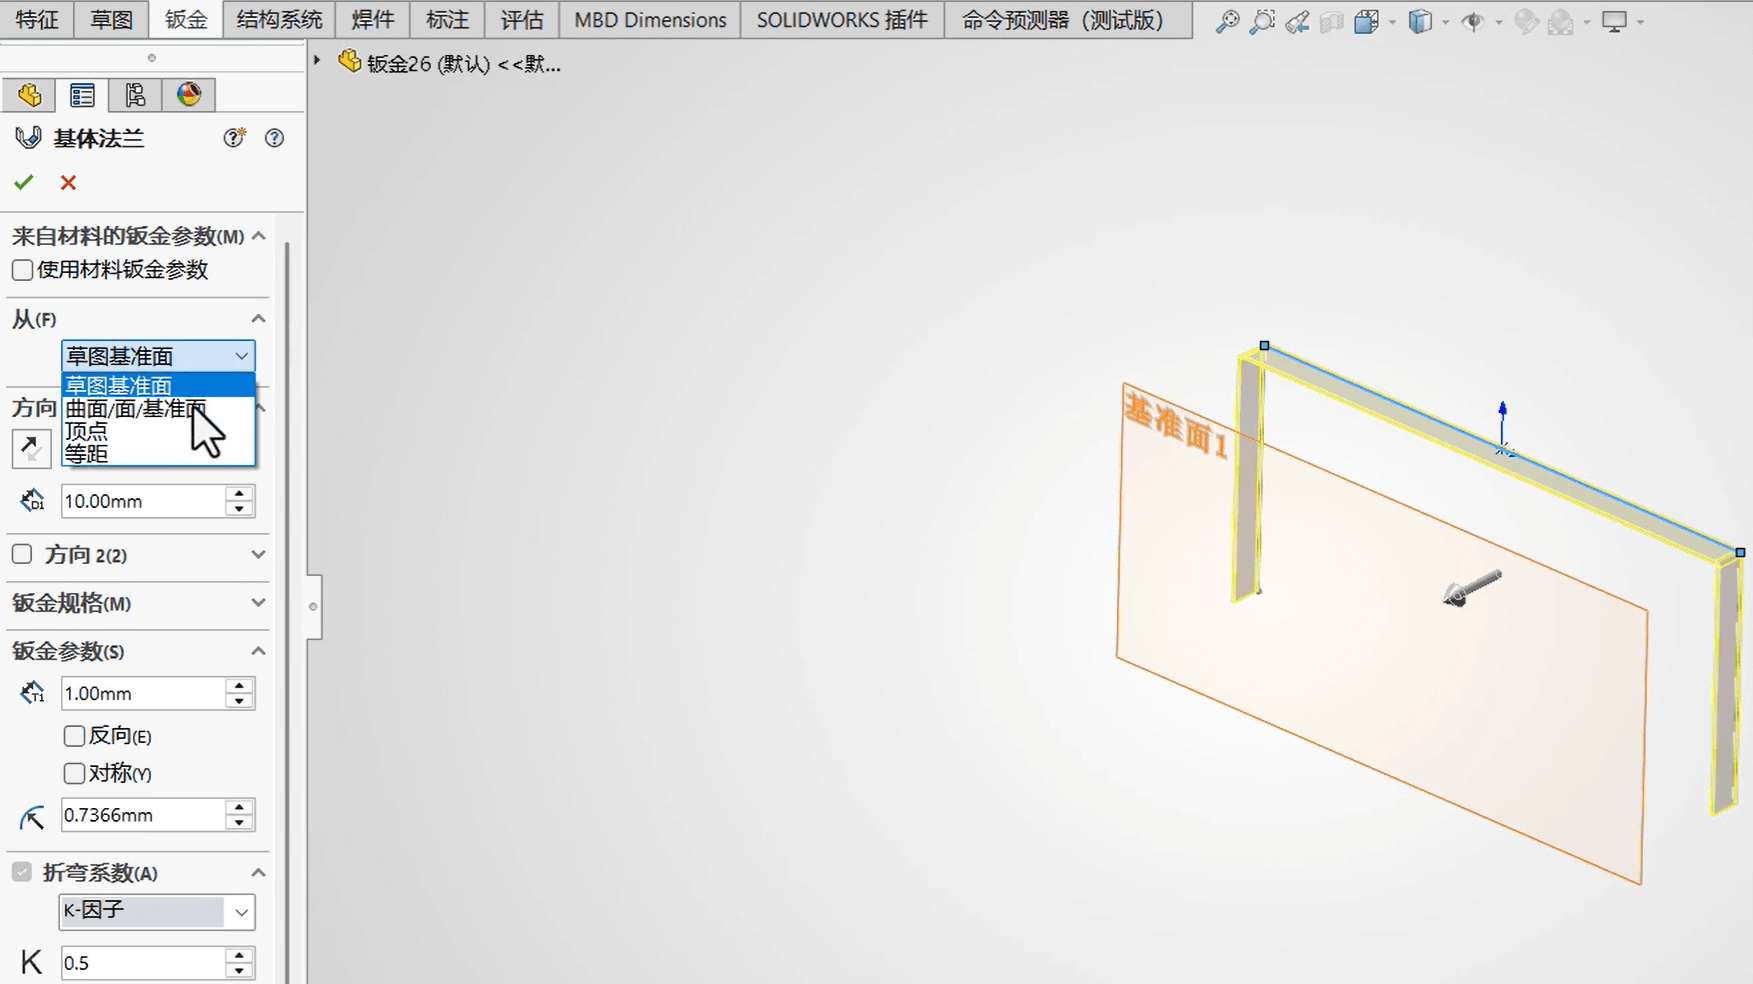Click the reverse direction arrow button
1753x984 pixels.
click(x=31, y=448)
